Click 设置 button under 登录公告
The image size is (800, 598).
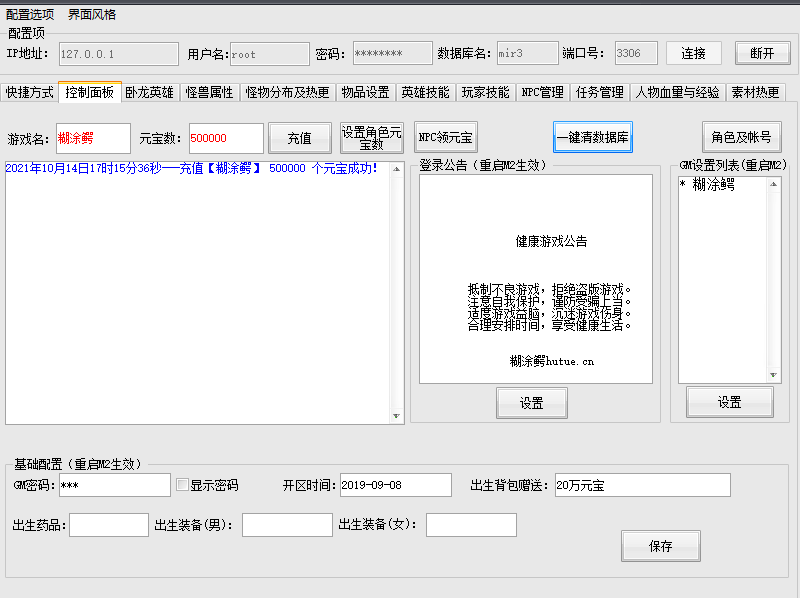[x=532, y=403]
